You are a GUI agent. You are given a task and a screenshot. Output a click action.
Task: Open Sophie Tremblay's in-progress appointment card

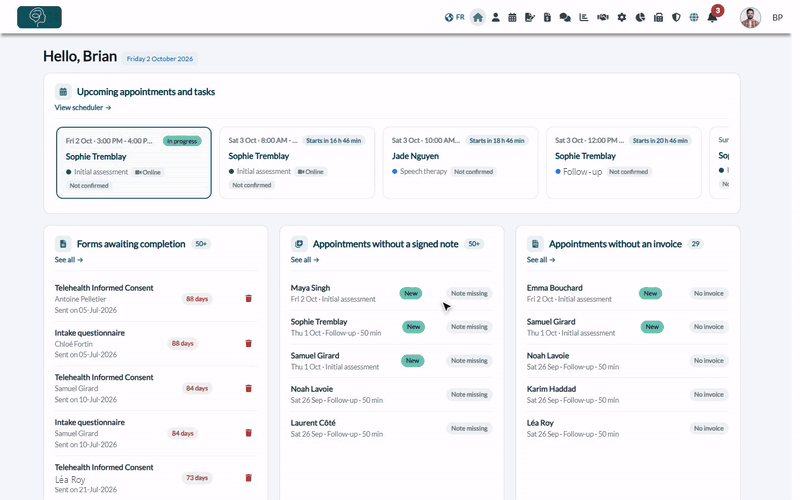pos(134,163)
